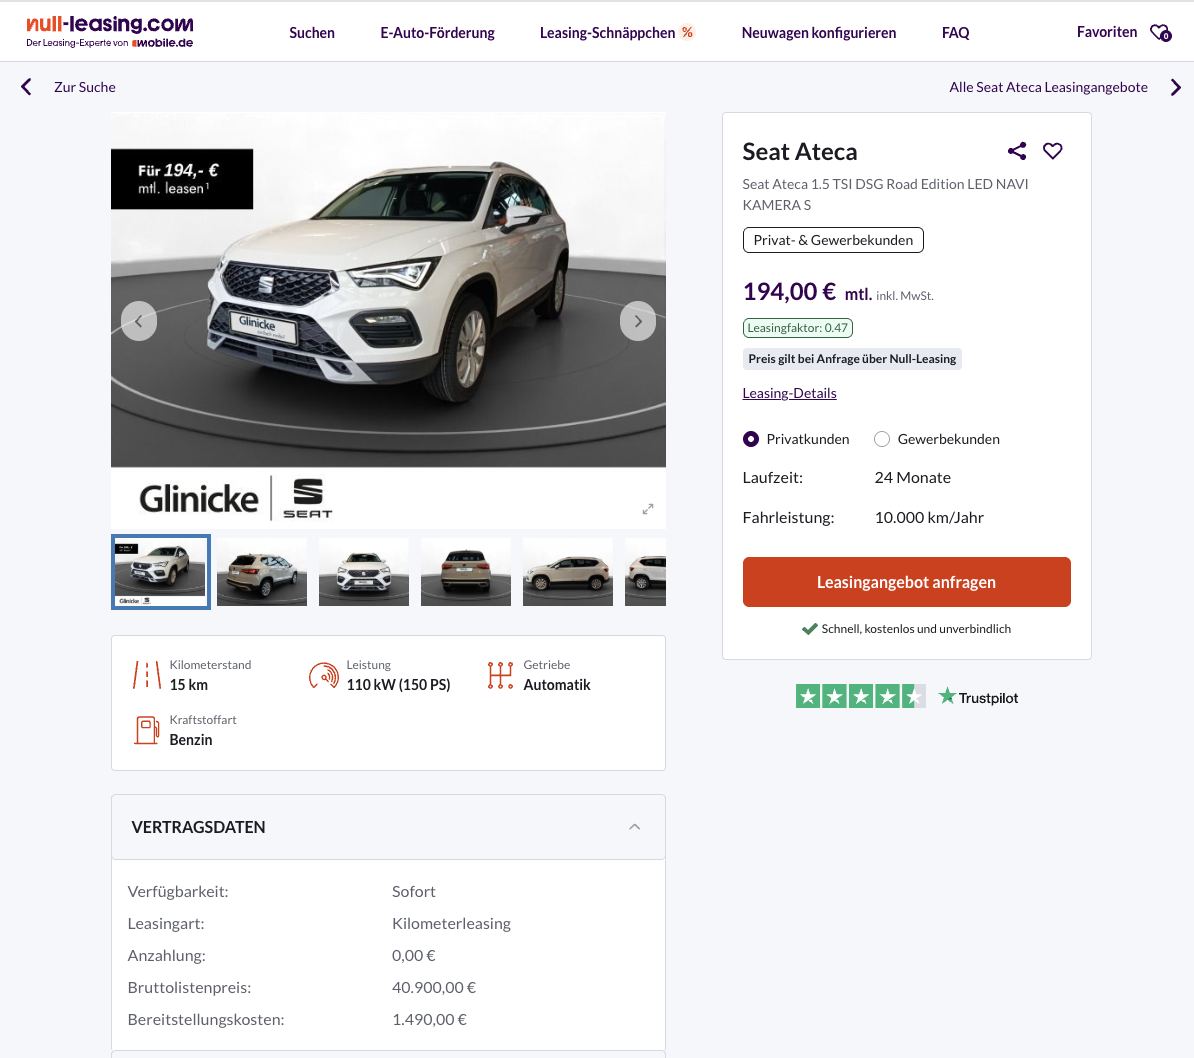Screen dimensions: 1194x1058
Task: Go back using Zur Suche arrow
Action: tap(27, 87)
